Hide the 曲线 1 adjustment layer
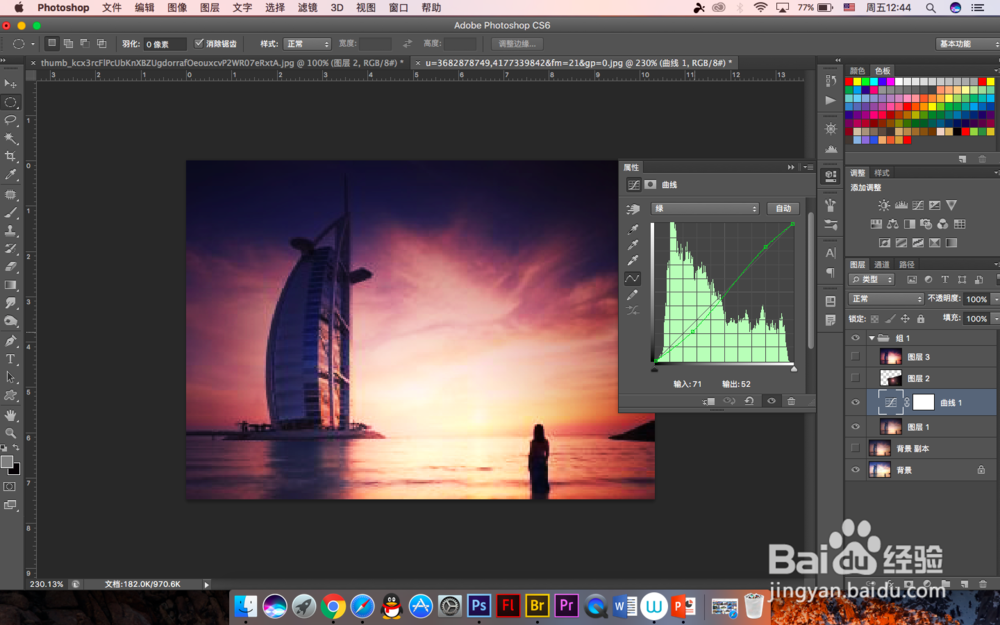Image resolution: width=1000 pixels, height=625 pixels. pyautogui.click(x=855, y=402)
